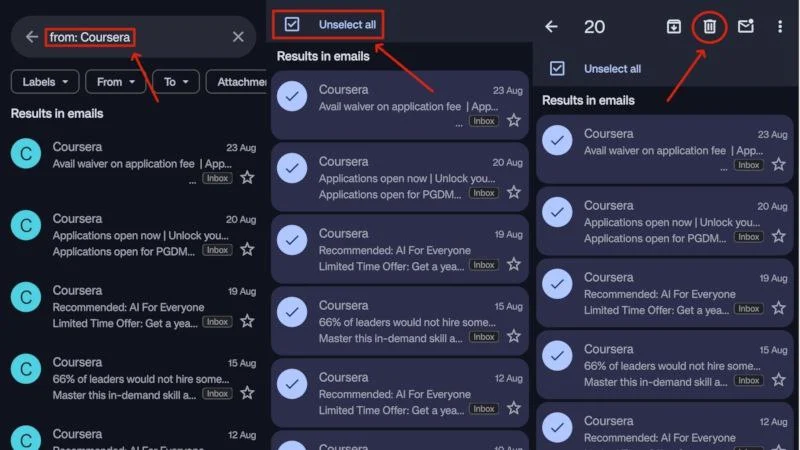Image resolution: width=800 pixels, height=450 pixels.
Task: Right screen: open 'Applications open for PGDM' email
Action: pos(665,221)
